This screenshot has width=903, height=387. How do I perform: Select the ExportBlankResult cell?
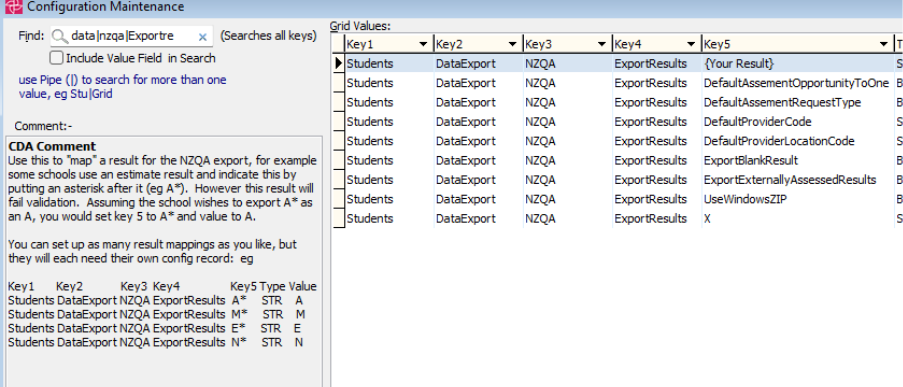[x=798, y=161]
